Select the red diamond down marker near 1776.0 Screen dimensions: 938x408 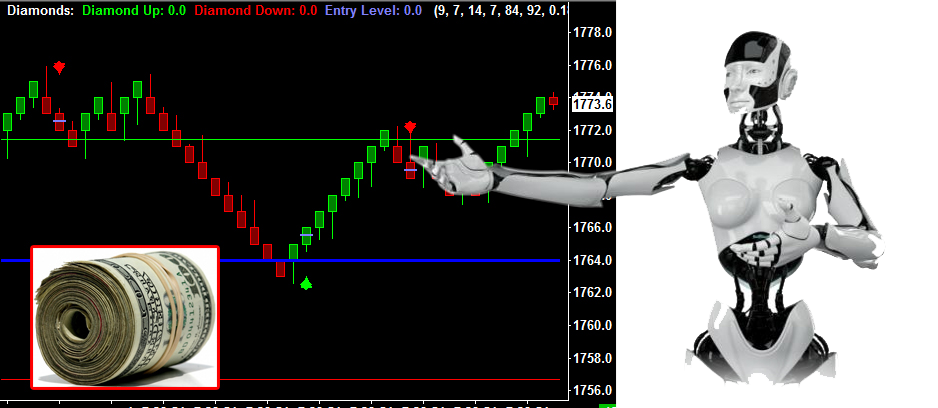pyautogui.click(x=59, y=67)
